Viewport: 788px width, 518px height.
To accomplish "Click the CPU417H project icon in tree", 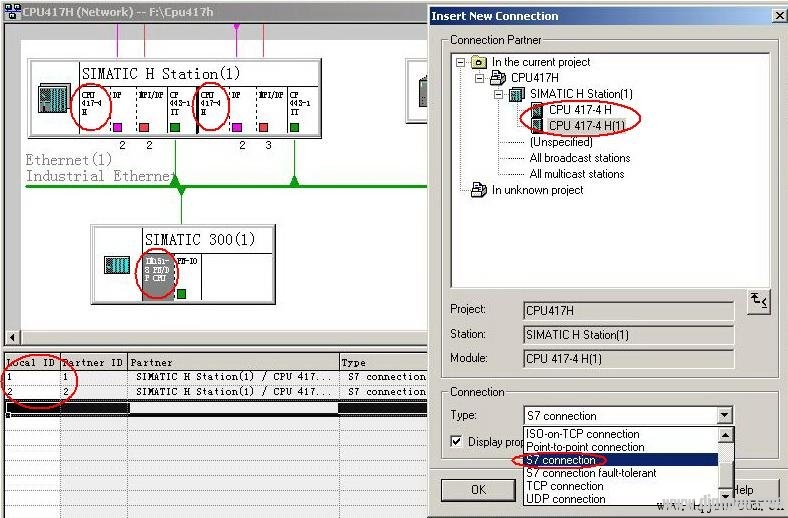I will tap(498, 78).
